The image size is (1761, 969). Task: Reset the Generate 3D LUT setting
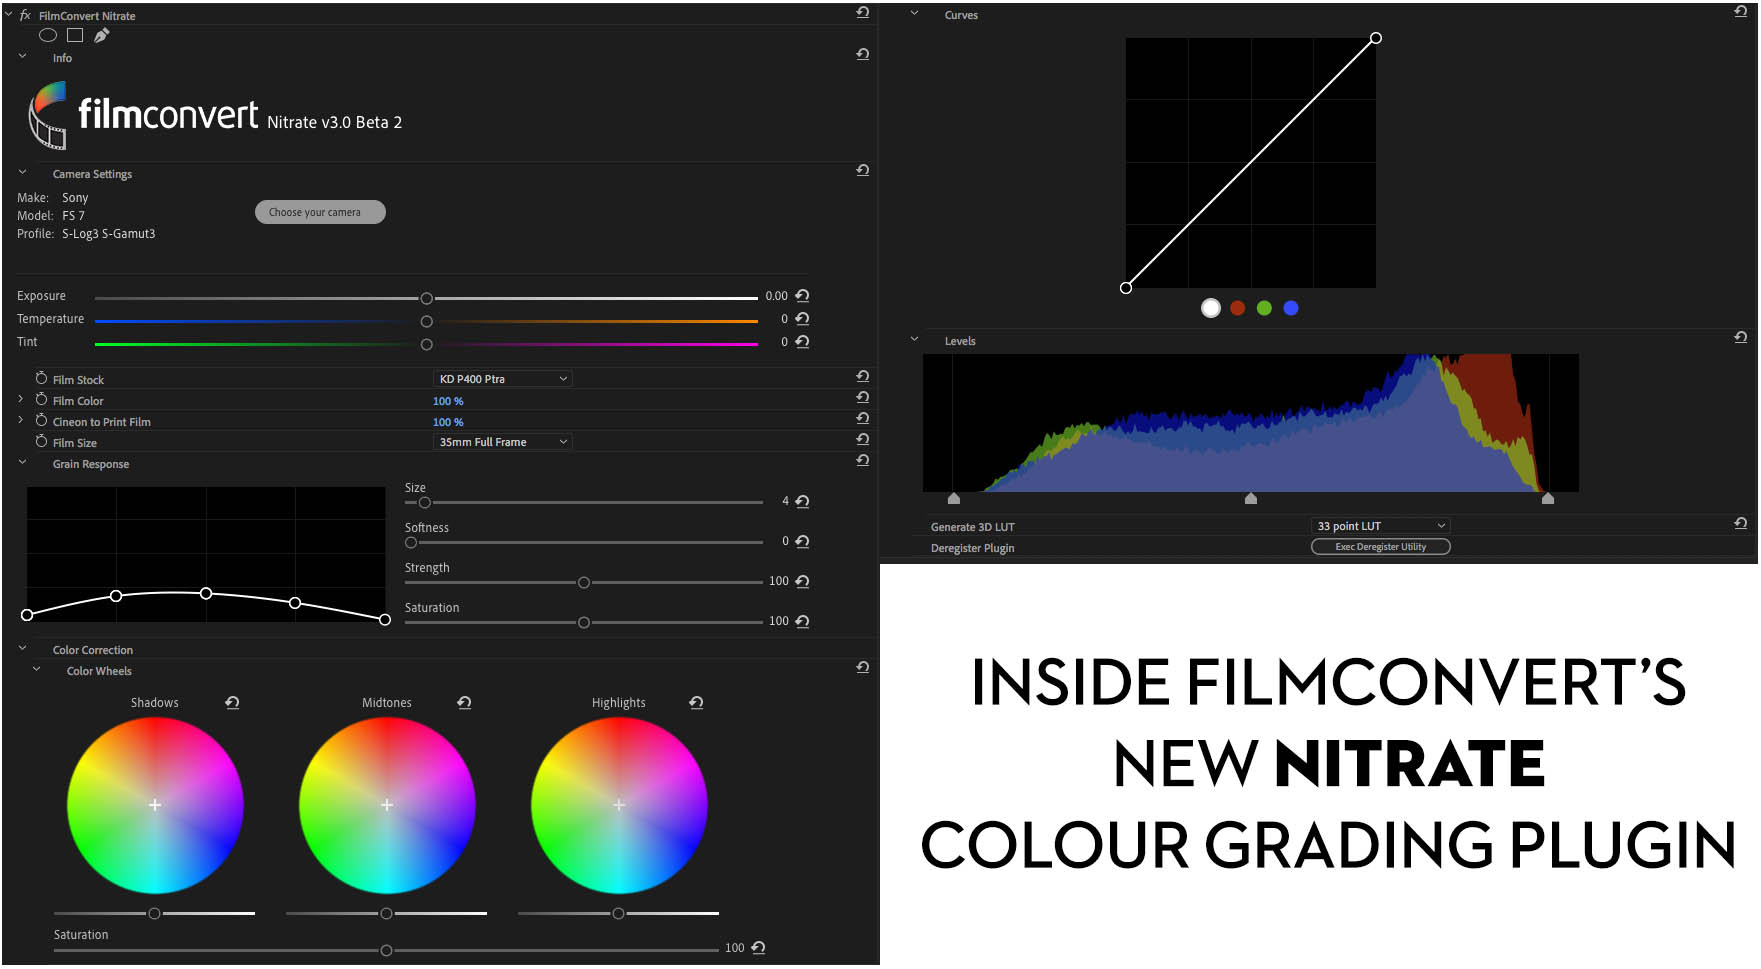point(1740,523)
